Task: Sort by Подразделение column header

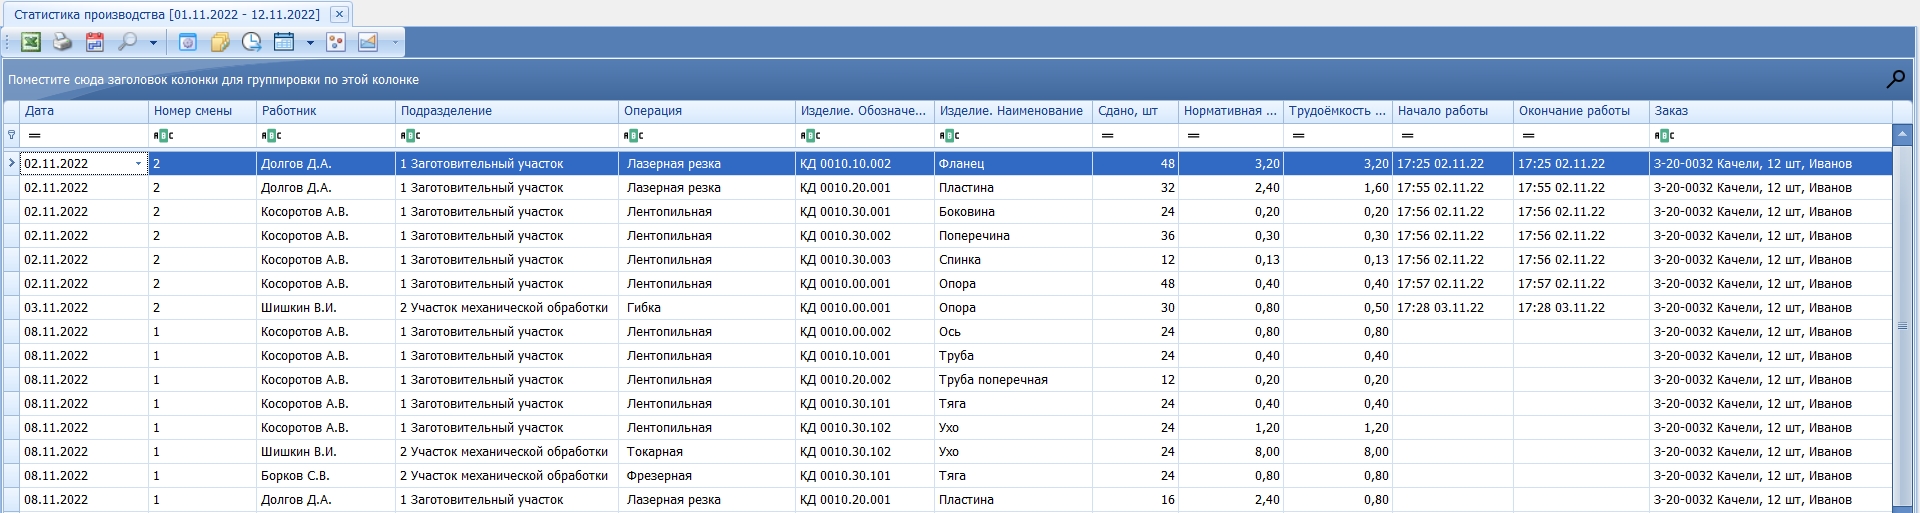Action: (507, 111)
